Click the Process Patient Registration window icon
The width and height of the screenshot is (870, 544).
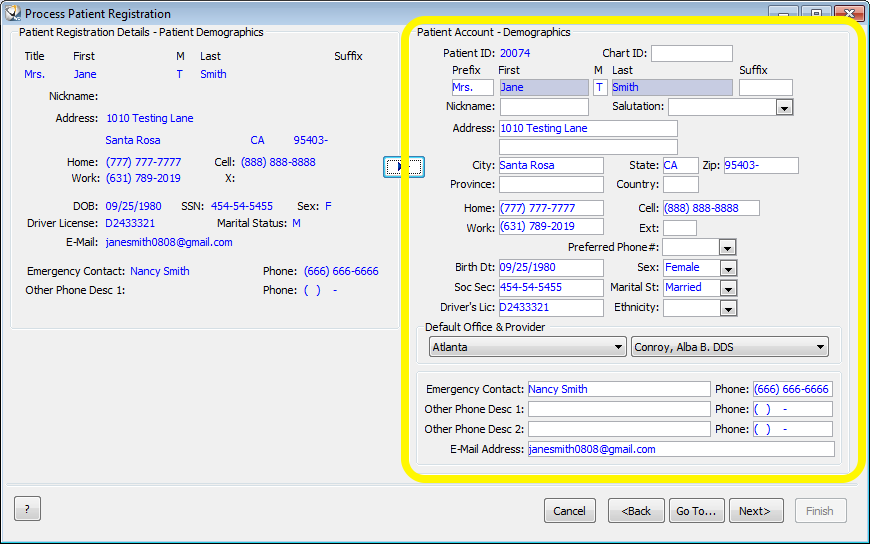coord(12,13)
